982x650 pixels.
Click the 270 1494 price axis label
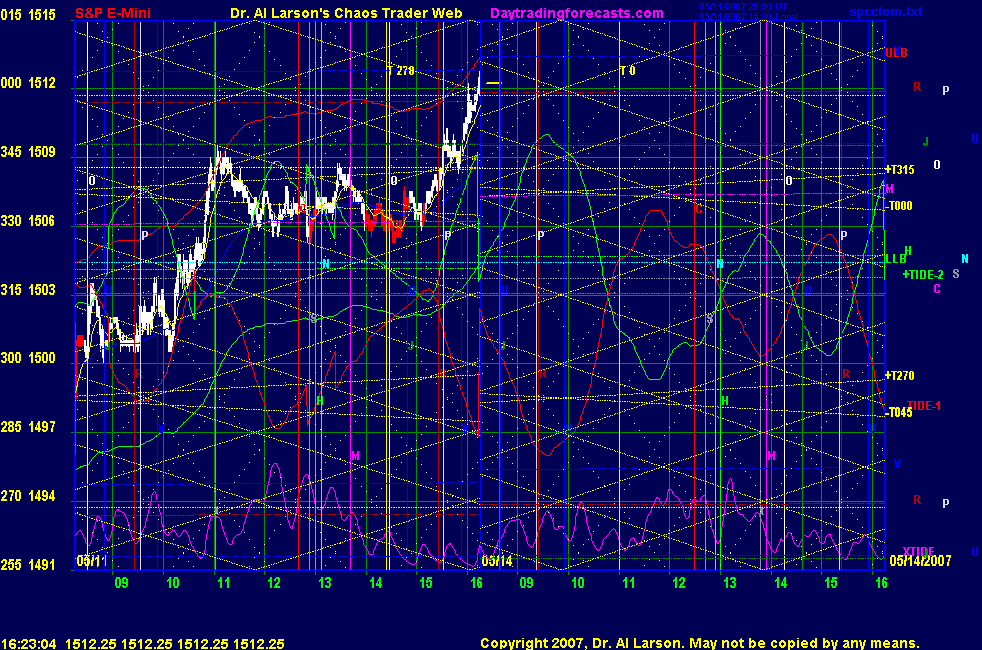(x=28, y=496)
